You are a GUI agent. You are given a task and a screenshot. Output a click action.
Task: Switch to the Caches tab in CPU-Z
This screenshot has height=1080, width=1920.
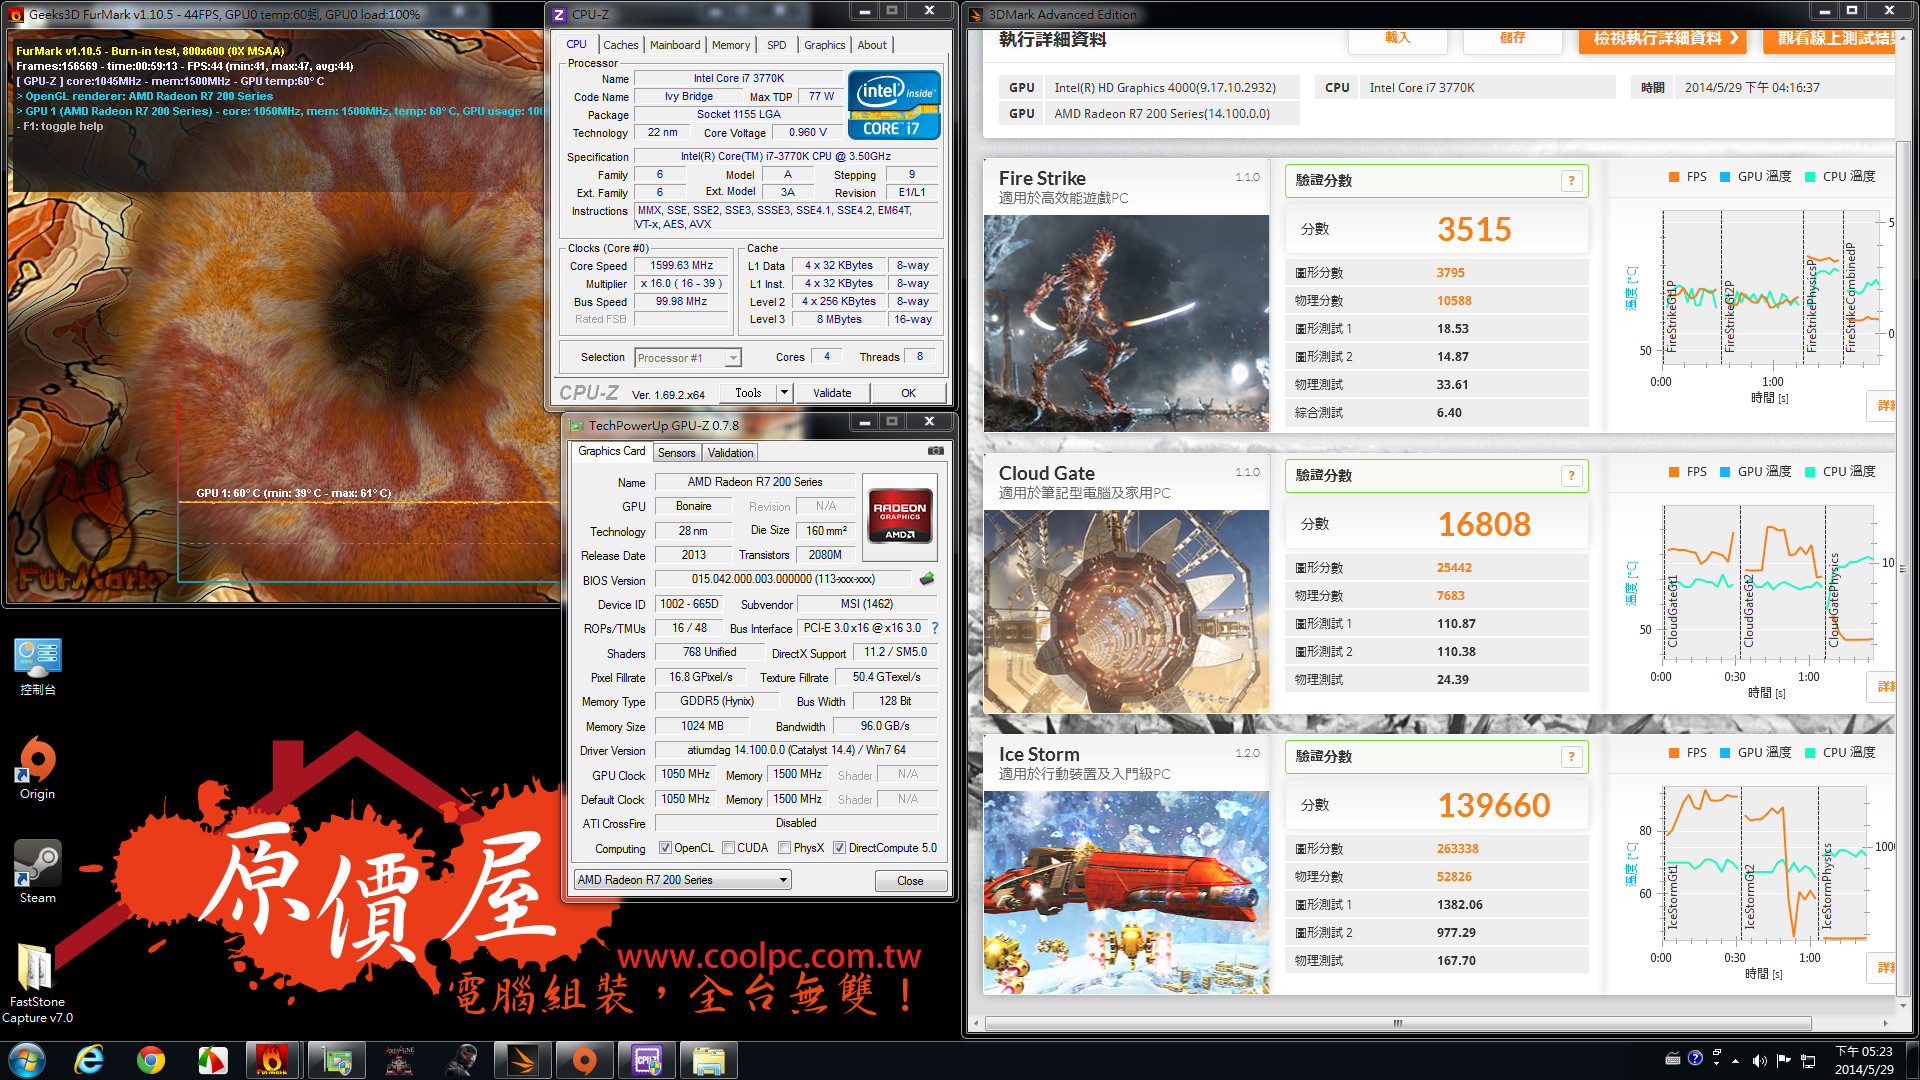tap(620, 45)
